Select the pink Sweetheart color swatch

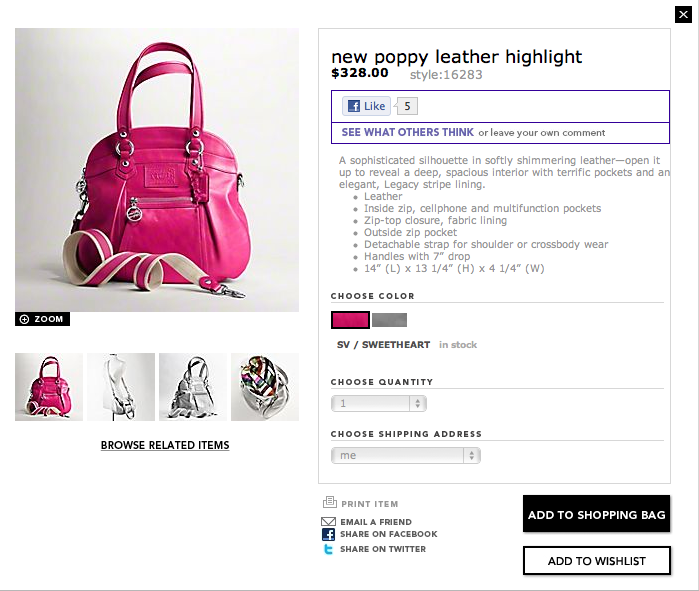(x=350, y=320)
